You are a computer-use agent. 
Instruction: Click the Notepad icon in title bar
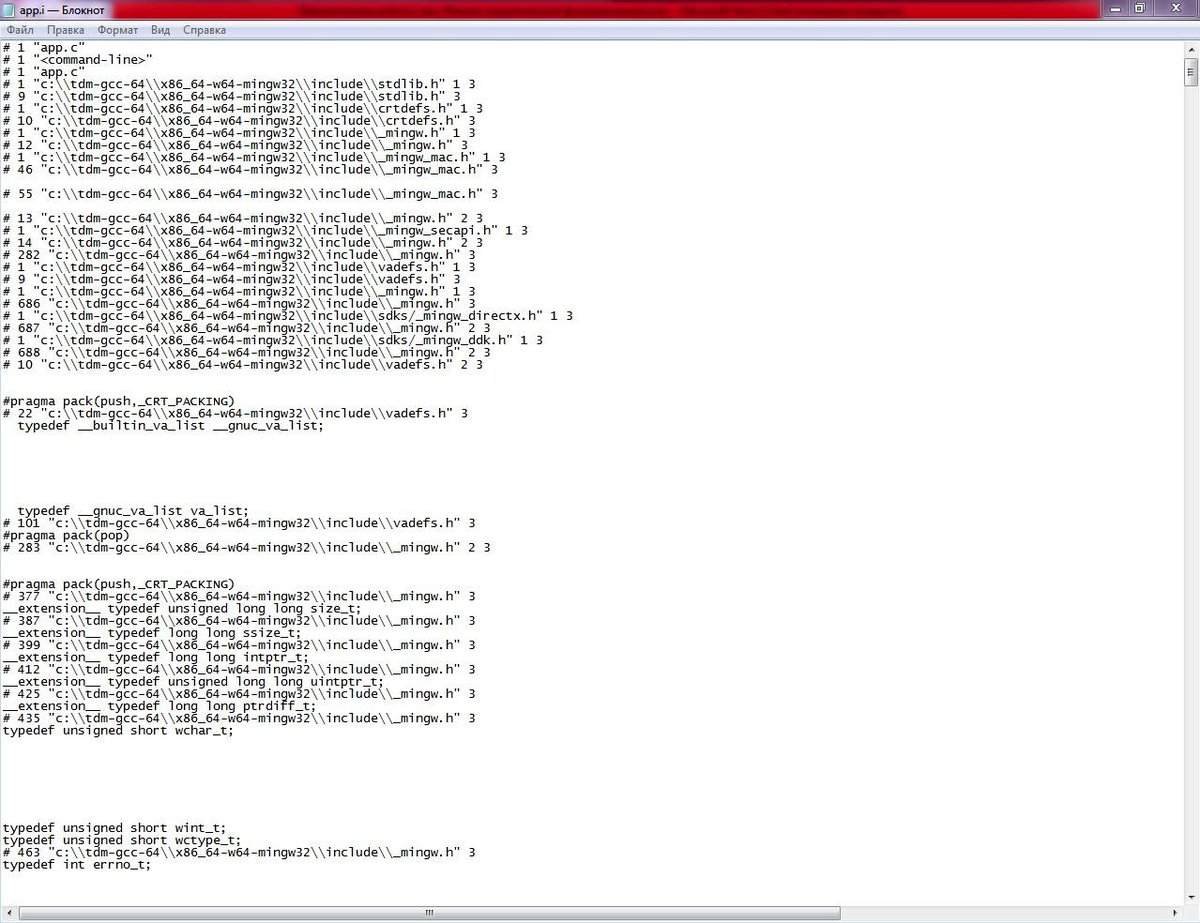point(10,9)
